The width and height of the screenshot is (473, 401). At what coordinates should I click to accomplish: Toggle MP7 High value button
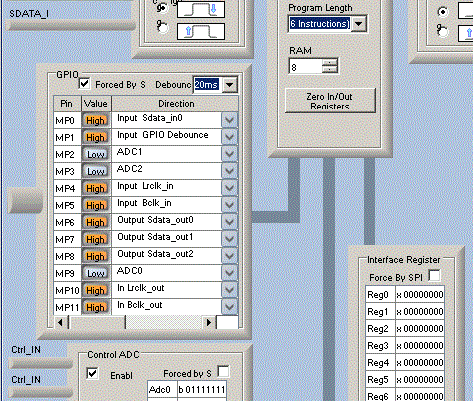coord(96,239)
